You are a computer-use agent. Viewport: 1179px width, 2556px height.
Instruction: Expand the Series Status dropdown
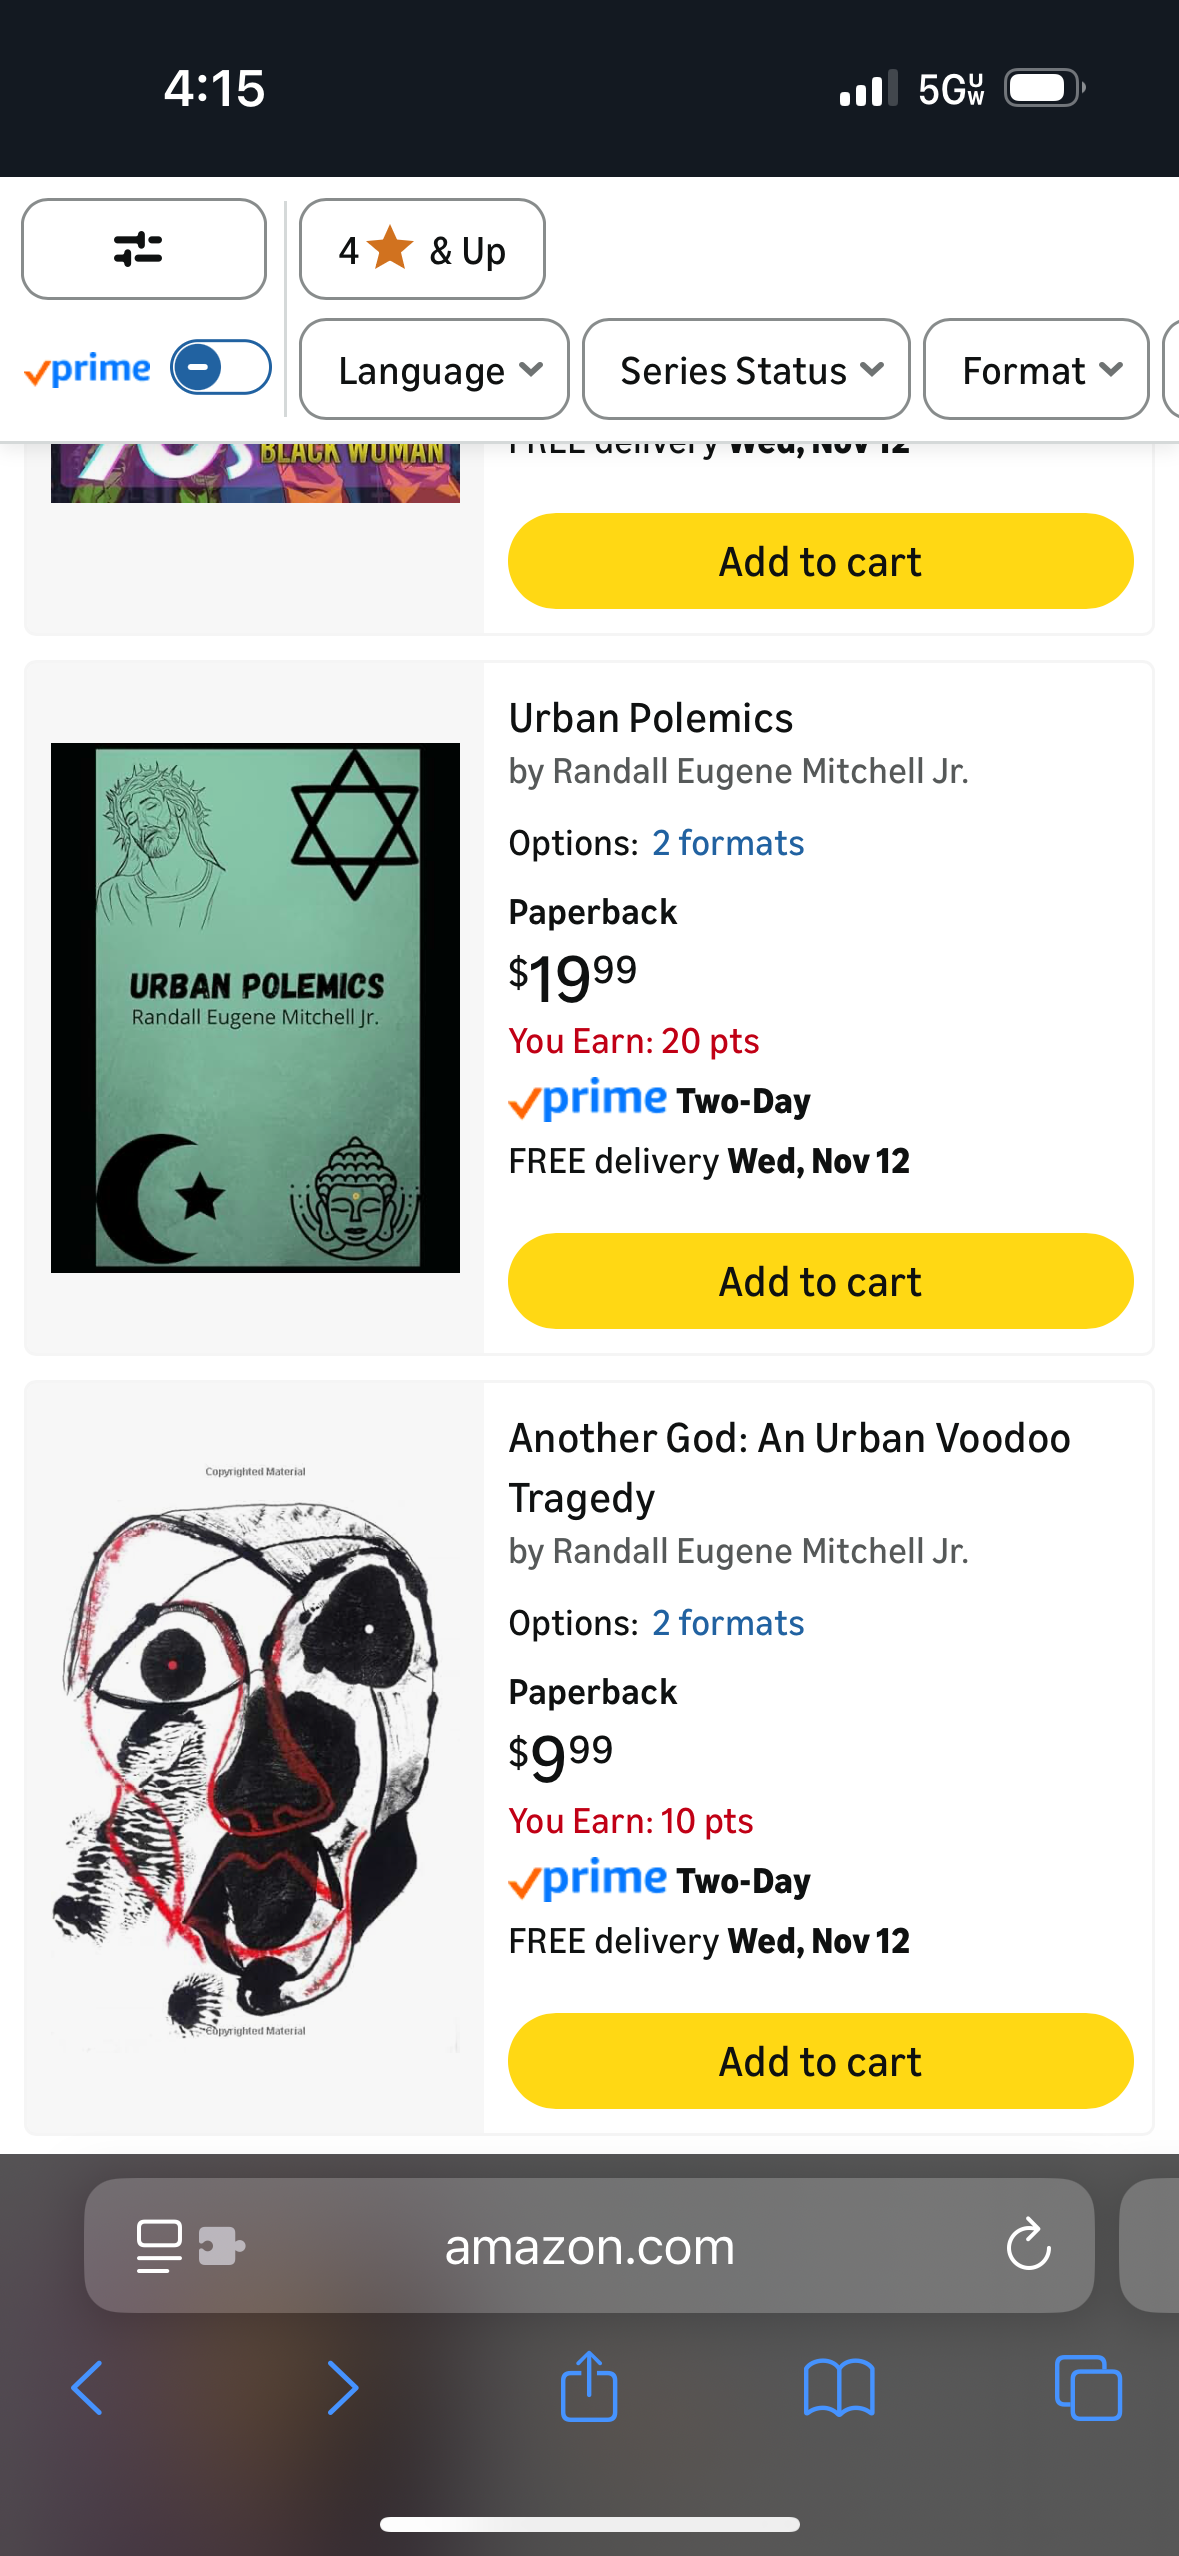click(x=746, y=370)
